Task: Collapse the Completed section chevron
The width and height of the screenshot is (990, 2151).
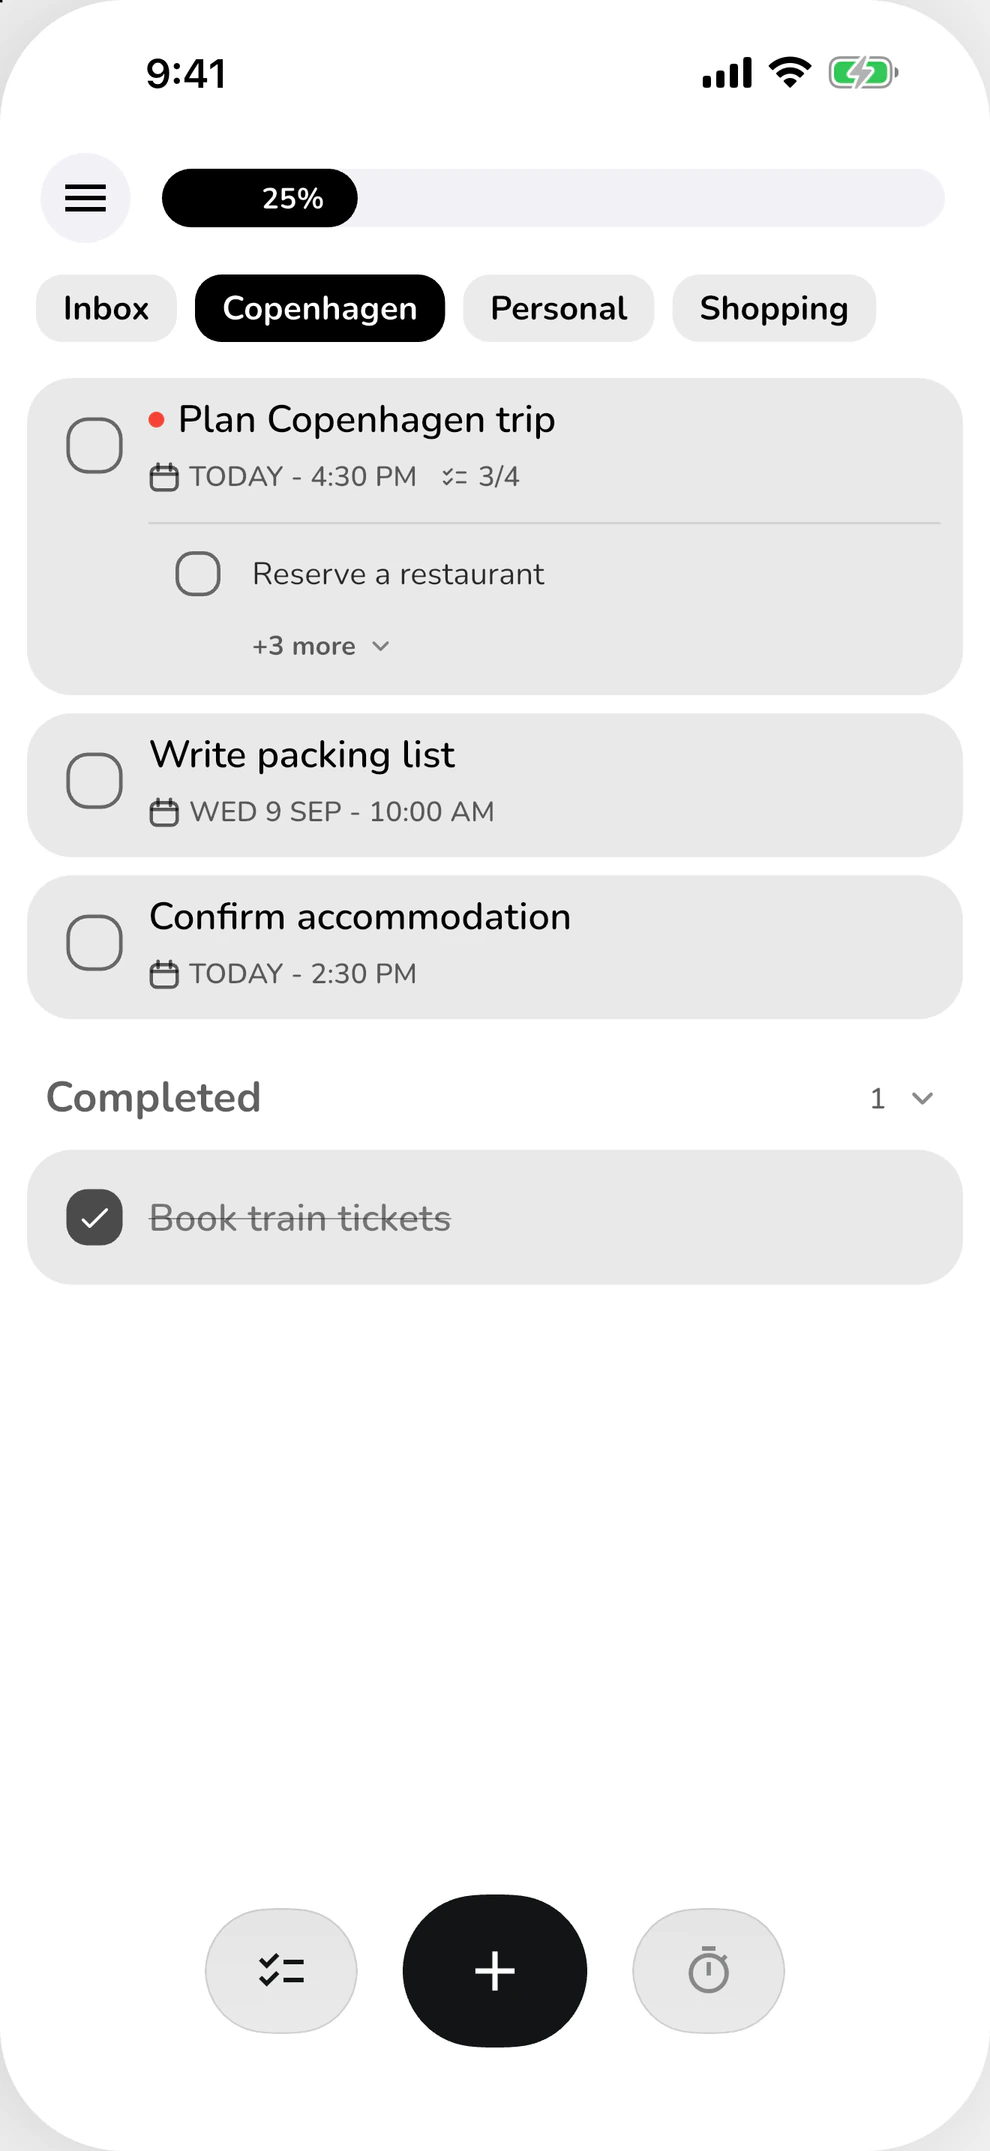Action: click(x=922, y=1098)
